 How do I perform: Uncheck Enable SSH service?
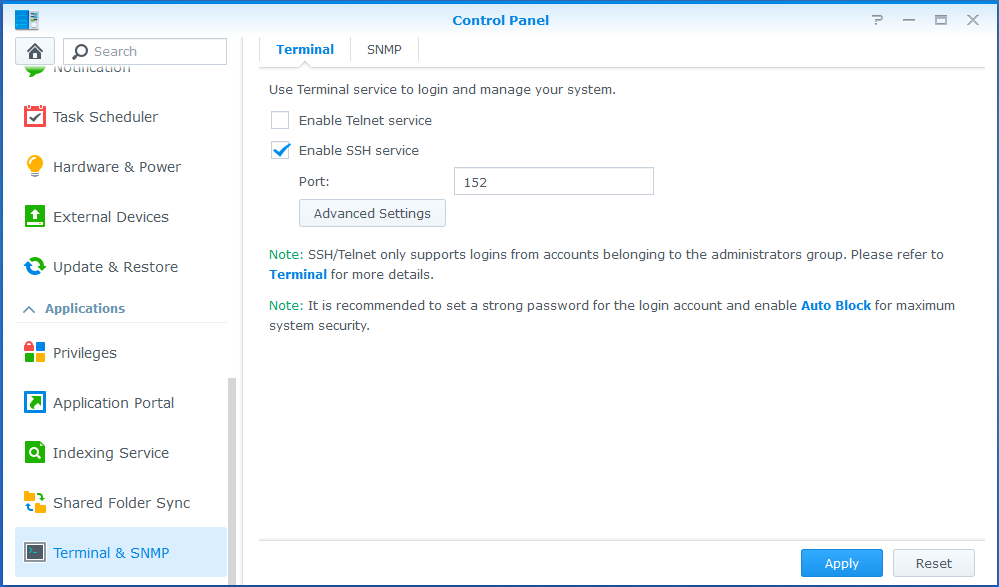click(280, 150)
